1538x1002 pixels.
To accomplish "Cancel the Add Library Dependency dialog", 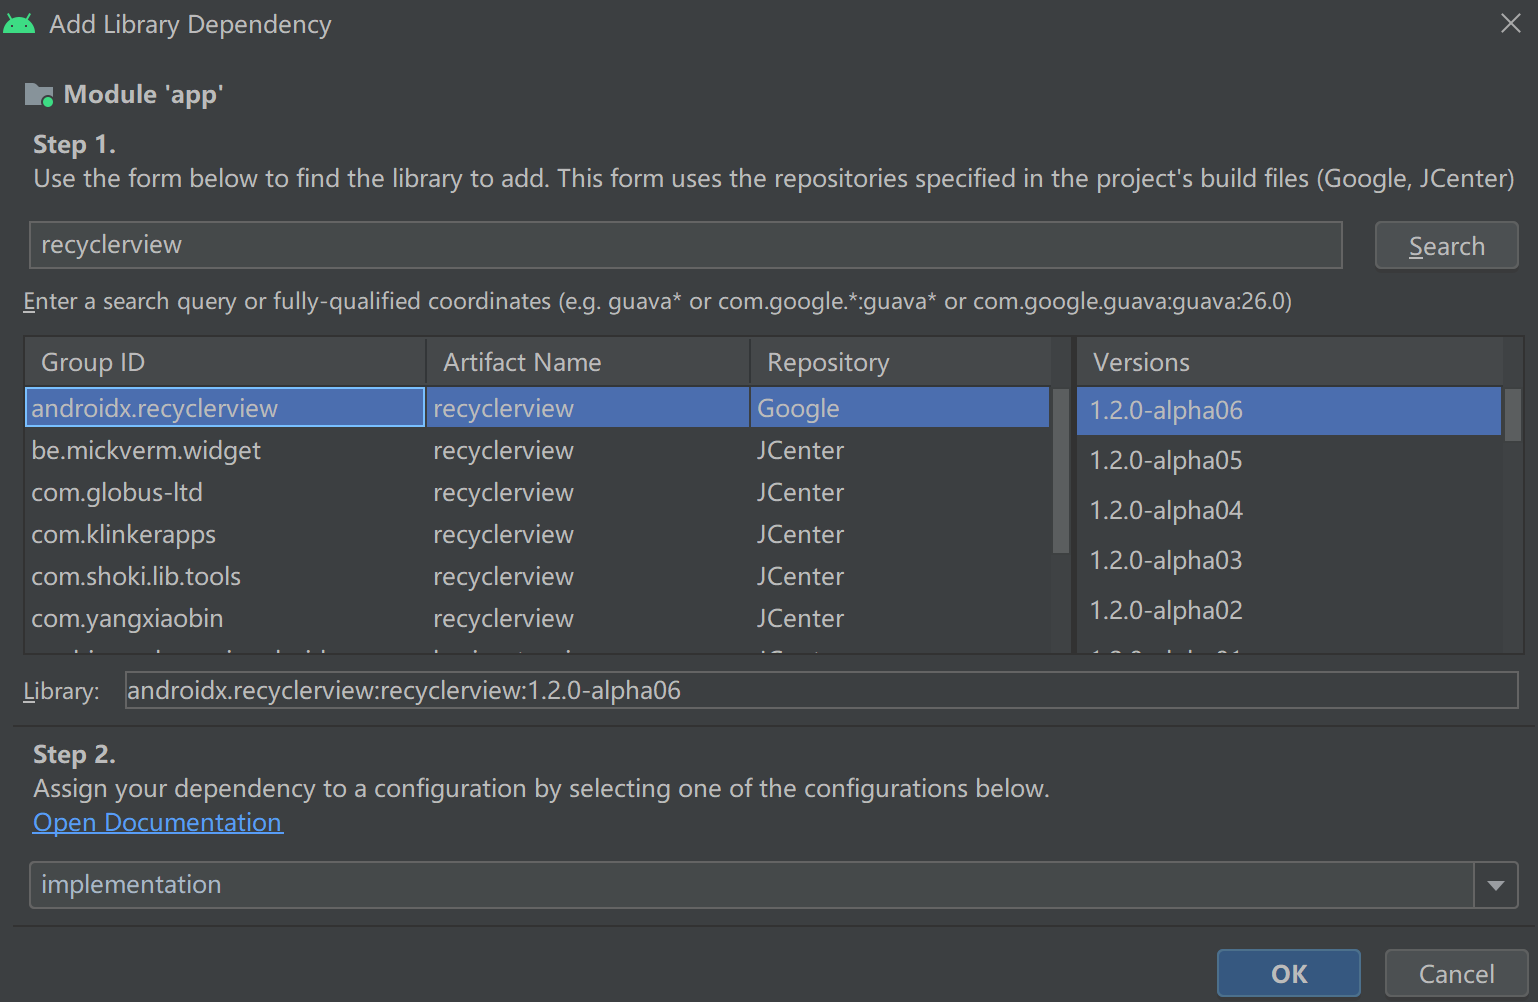I will (1455, 973).
